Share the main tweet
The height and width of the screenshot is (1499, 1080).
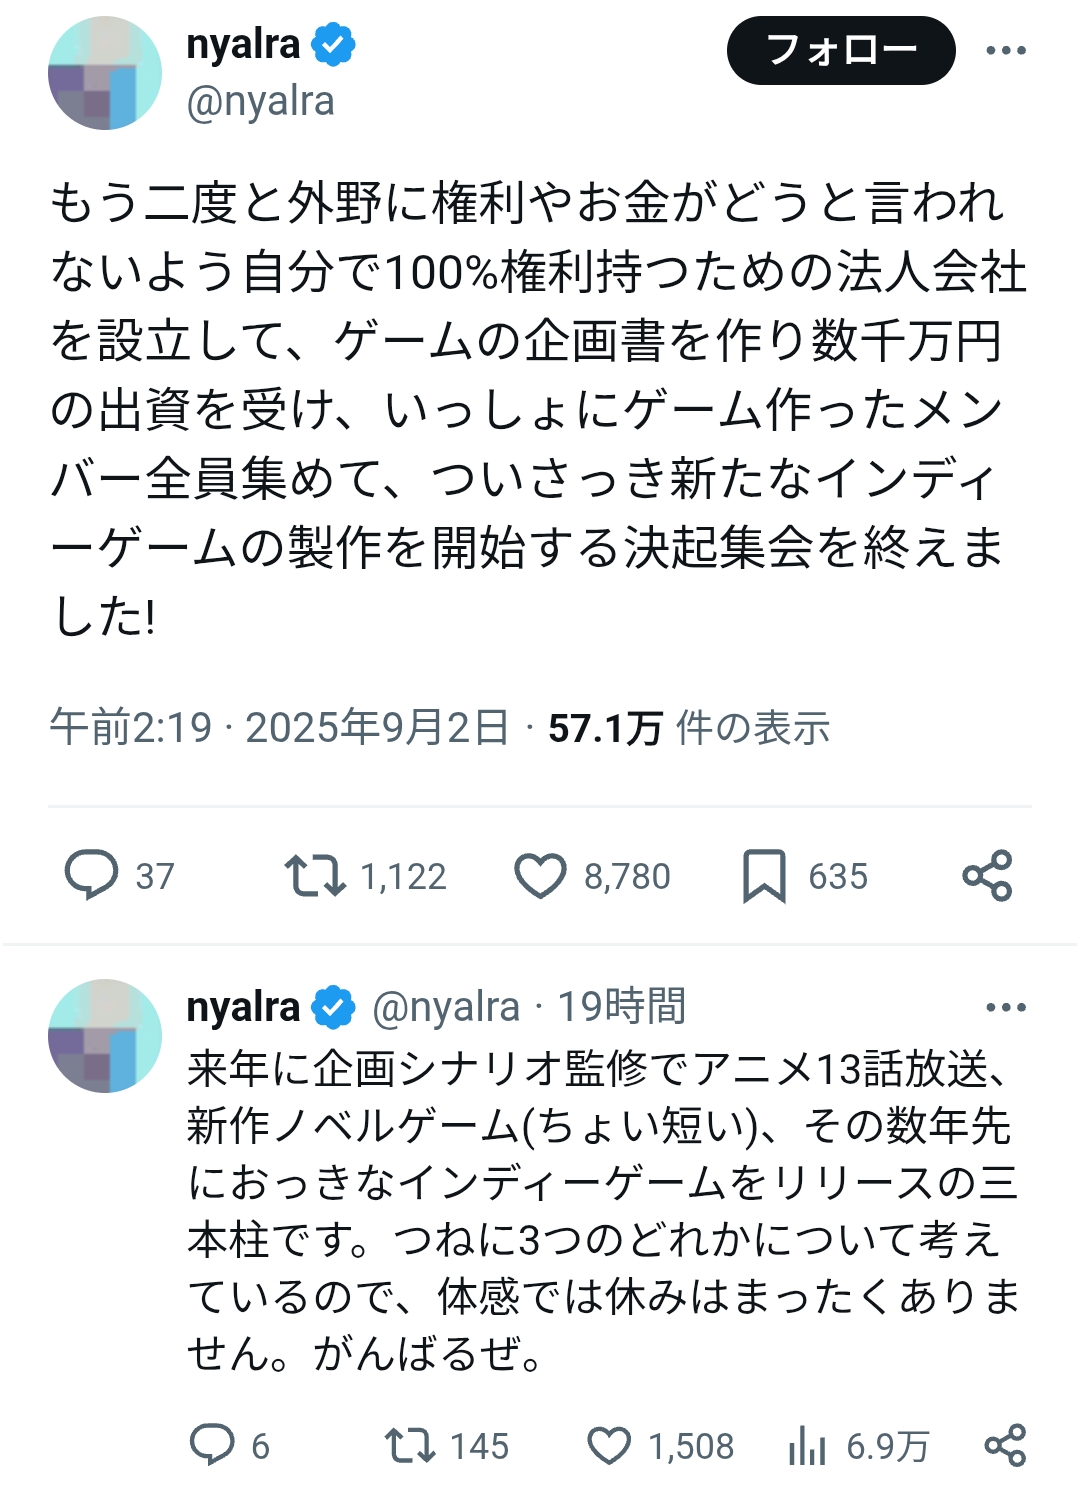[987, 876]
